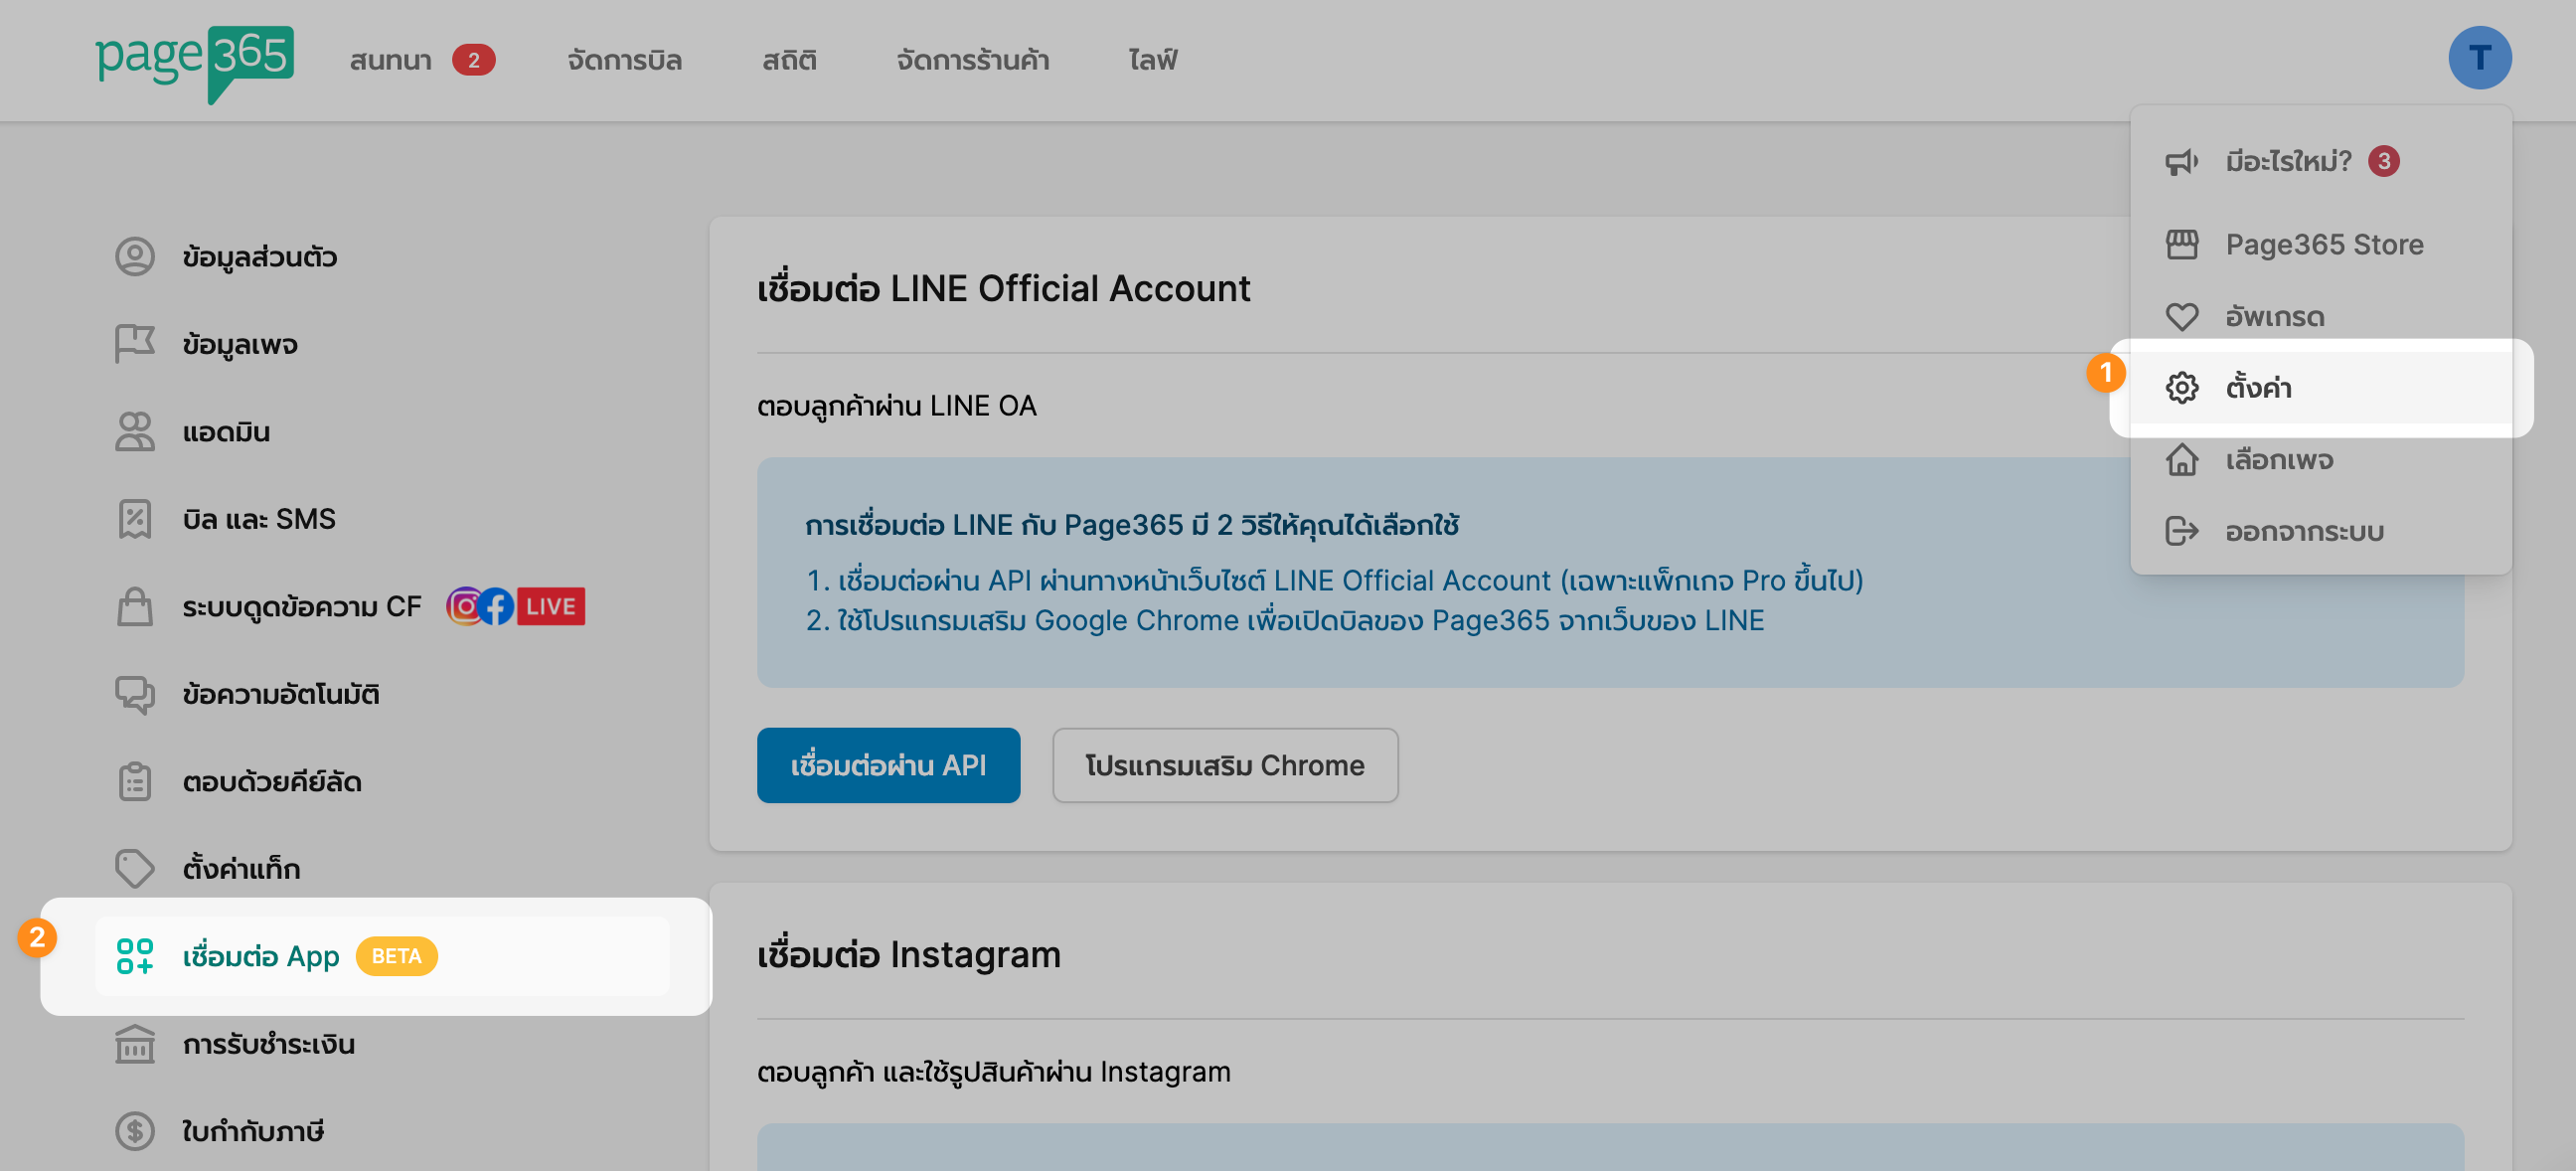The width and height of the screenshot is (2576, 1171).
Task: Select the tag icon beside ตั้งค่าแท็ก
Action: coord(134,868)
